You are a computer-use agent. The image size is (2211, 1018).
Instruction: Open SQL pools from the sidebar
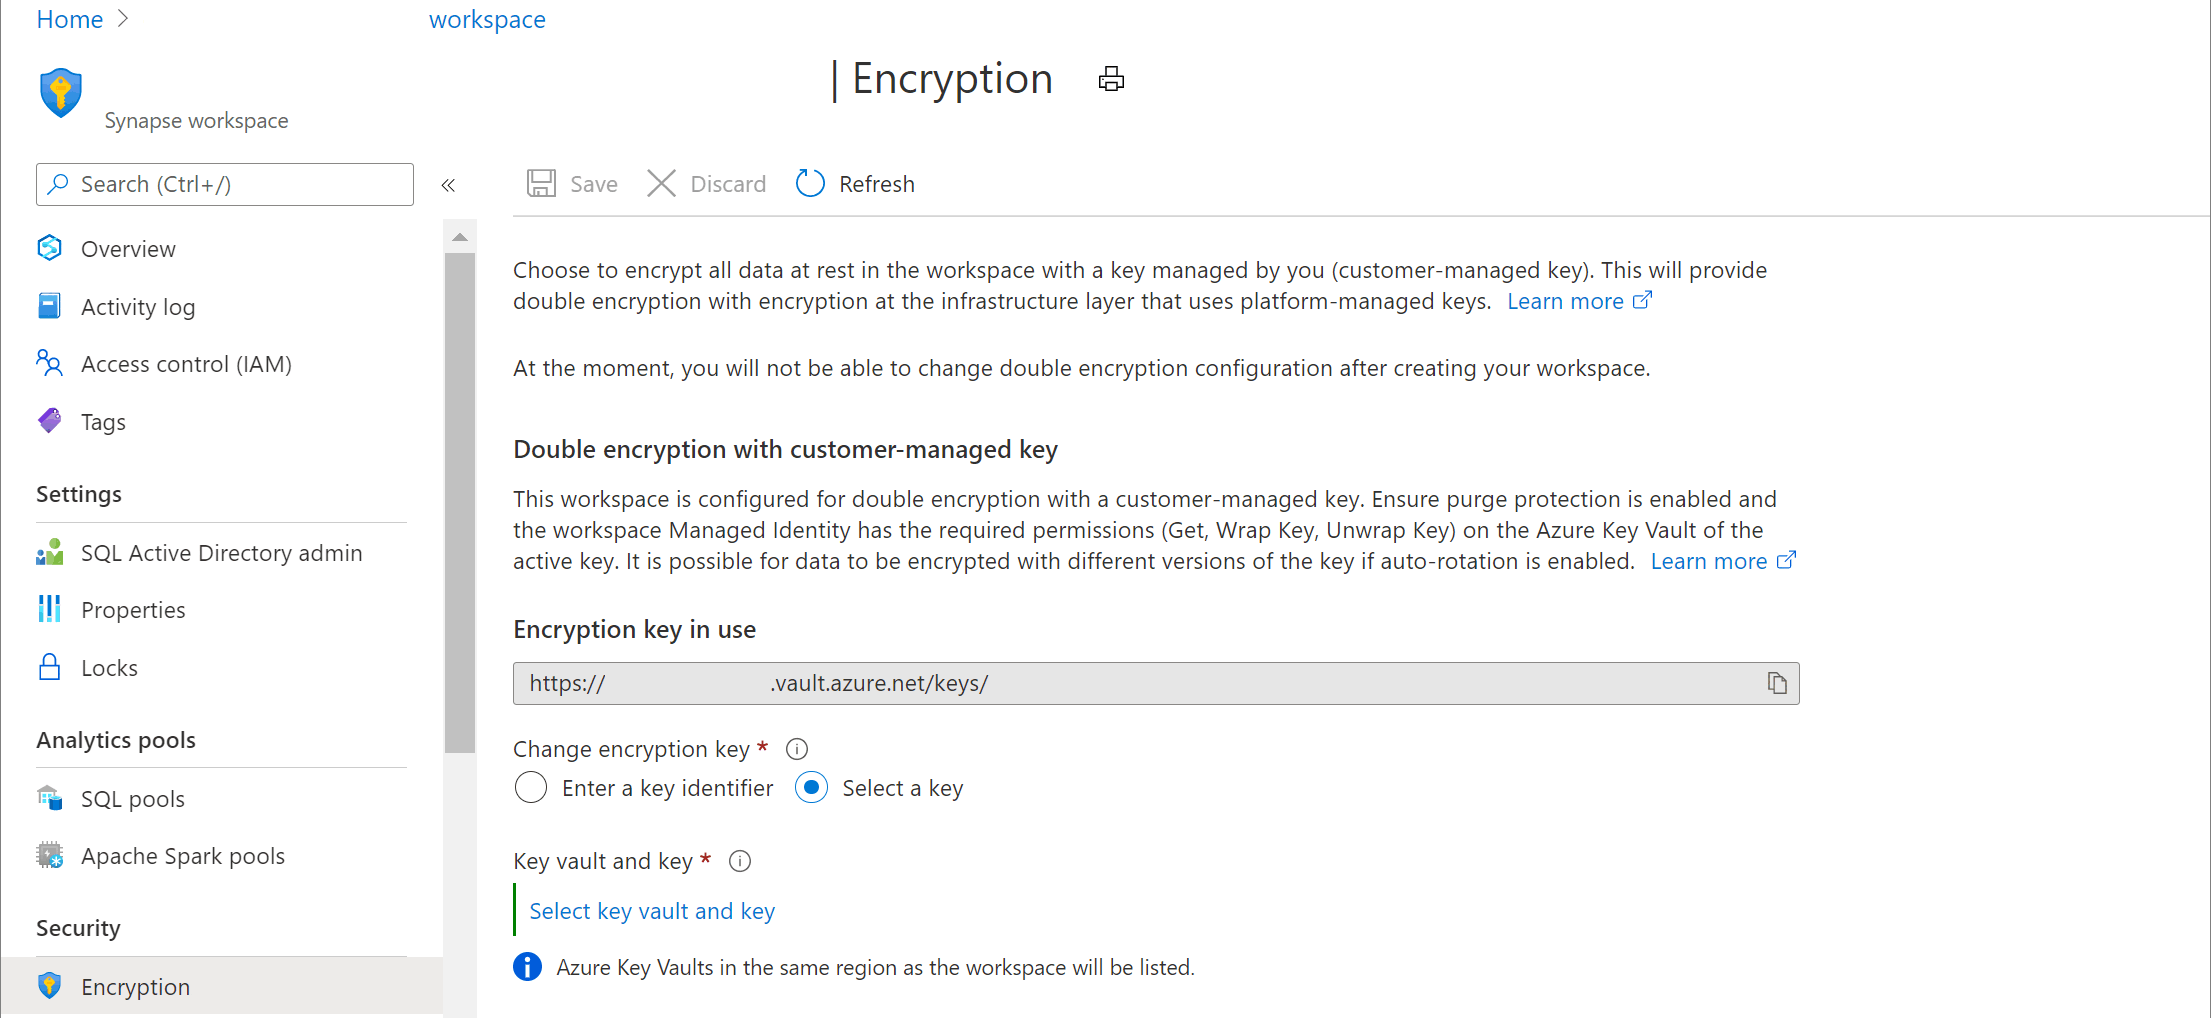tap(132, 798)
